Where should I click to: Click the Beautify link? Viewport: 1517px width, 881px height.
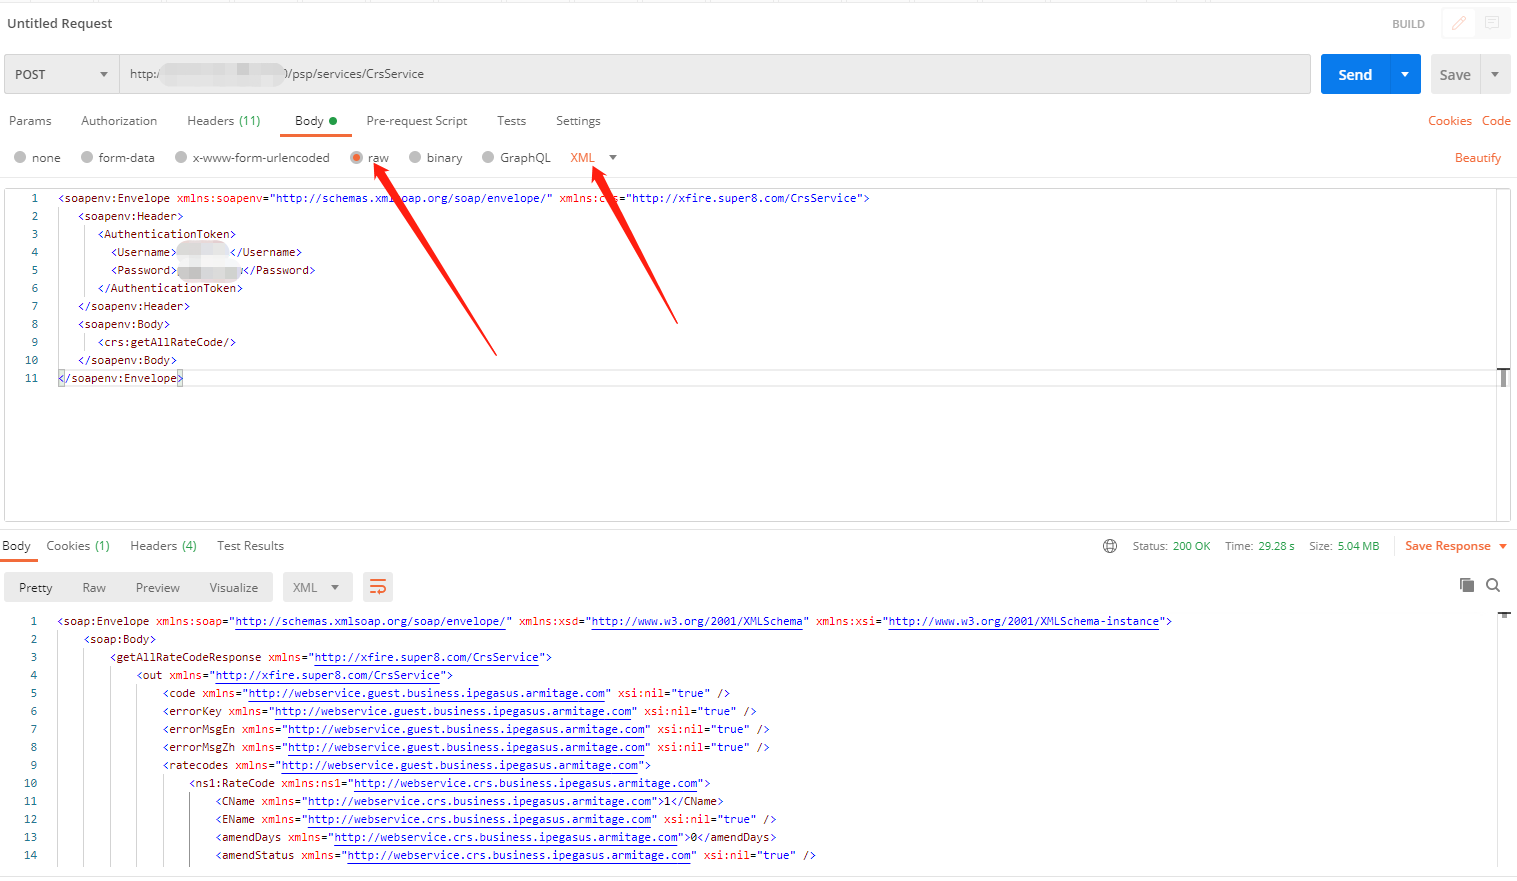[x=1477, y=158]
